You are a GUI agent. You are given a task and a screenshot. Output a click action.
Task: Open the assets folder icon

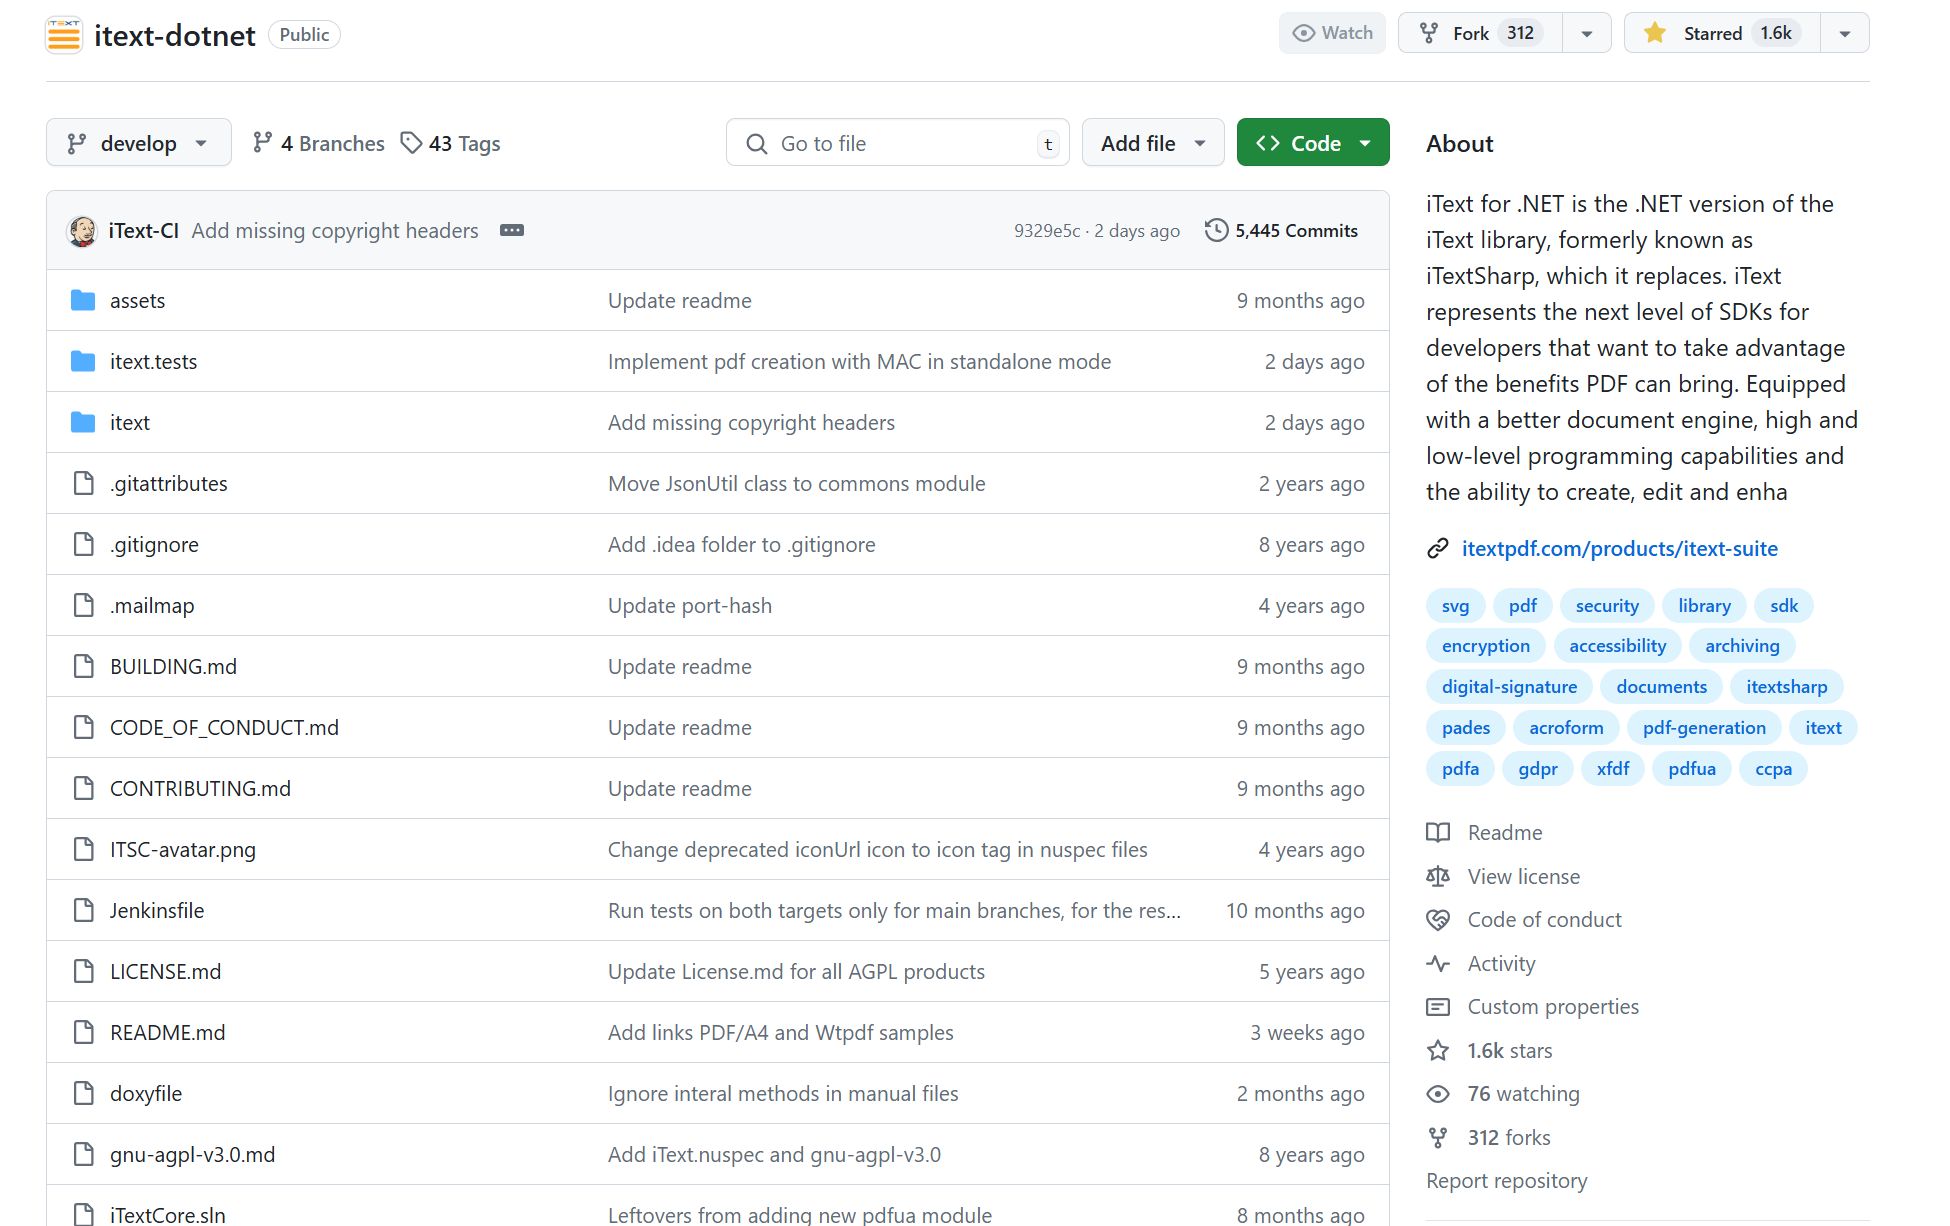pos(83,301)
